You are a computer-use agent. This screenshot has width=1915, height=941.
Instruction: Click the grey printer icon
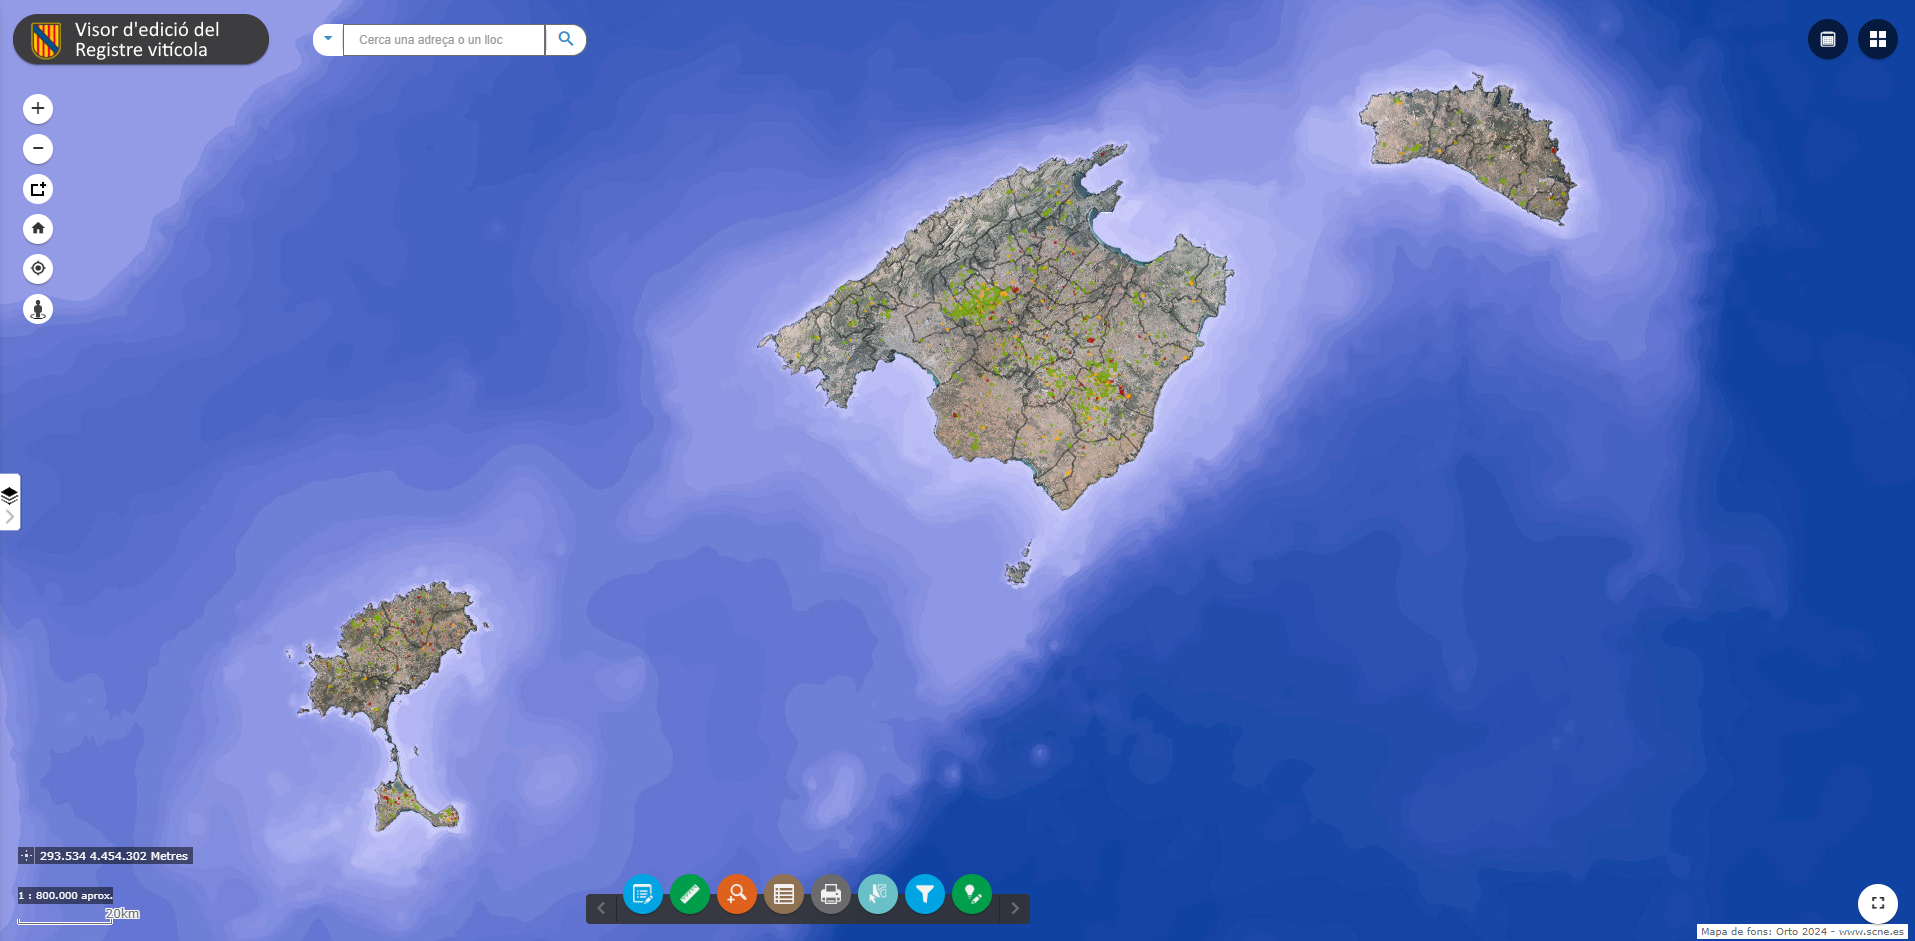tap(831, 894)
